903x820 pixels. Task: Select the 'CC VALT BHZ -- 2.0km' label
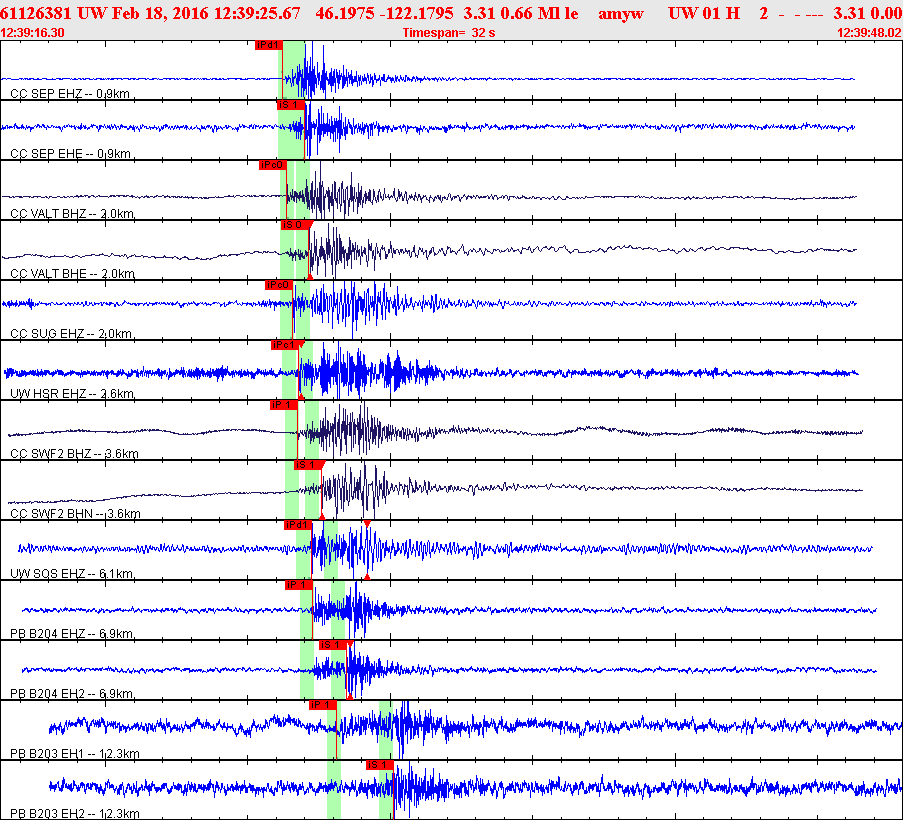click(x=72, y=214)
